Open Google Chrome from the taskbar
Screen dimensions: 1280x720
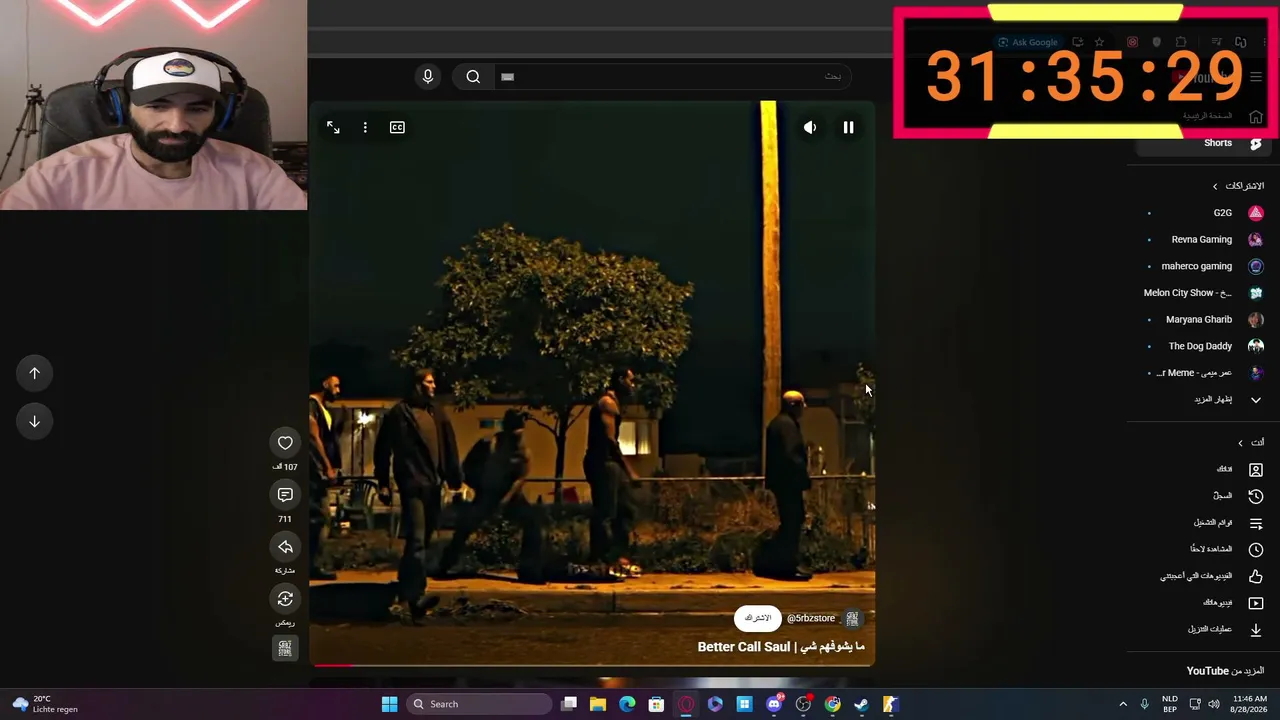[x=832, y=704]
